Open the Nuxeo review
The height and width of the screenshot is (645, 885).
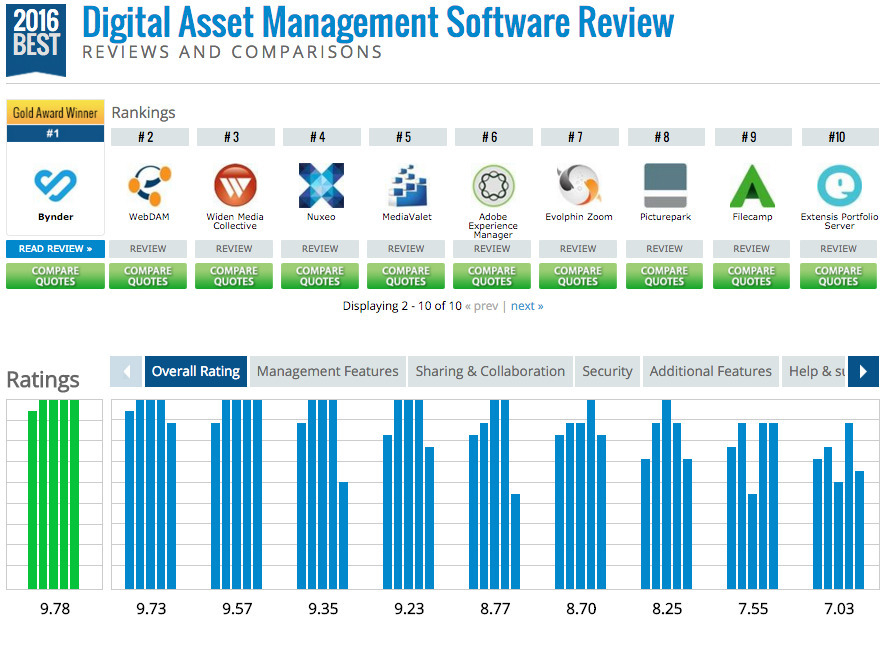tap(320, 249)
